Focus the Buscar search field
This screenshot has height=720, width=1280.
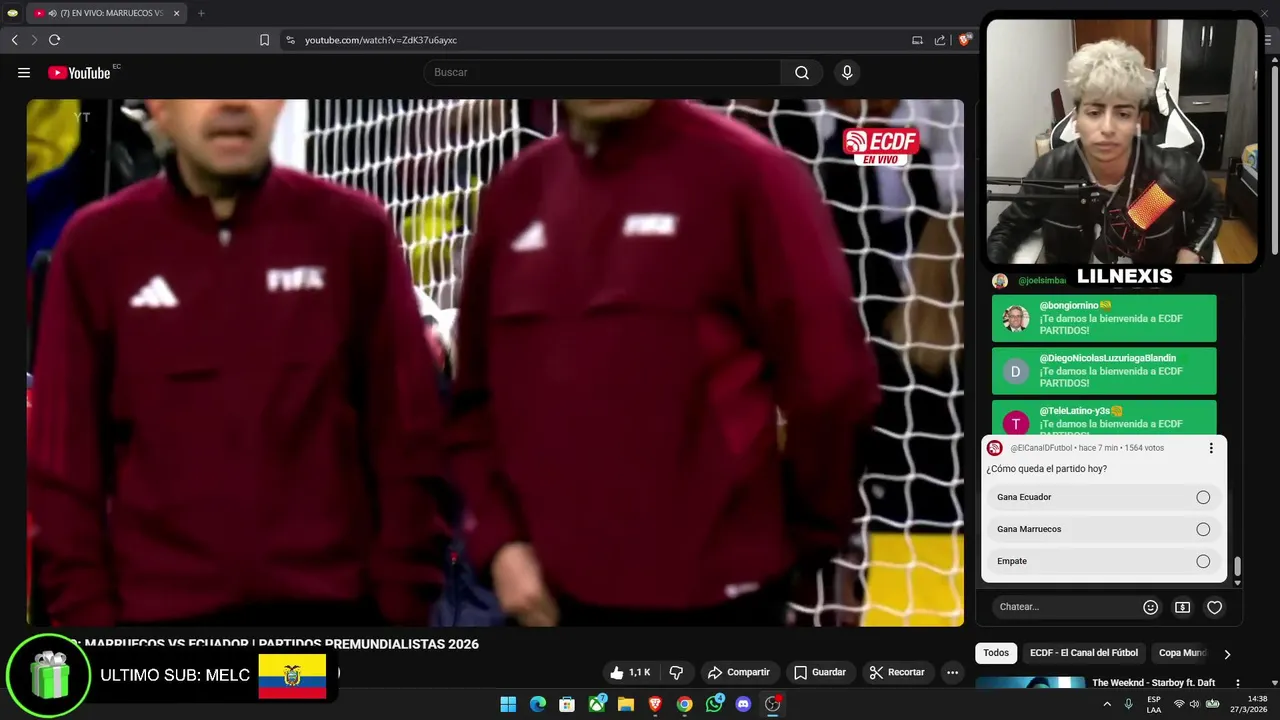(x=602, y=72)
